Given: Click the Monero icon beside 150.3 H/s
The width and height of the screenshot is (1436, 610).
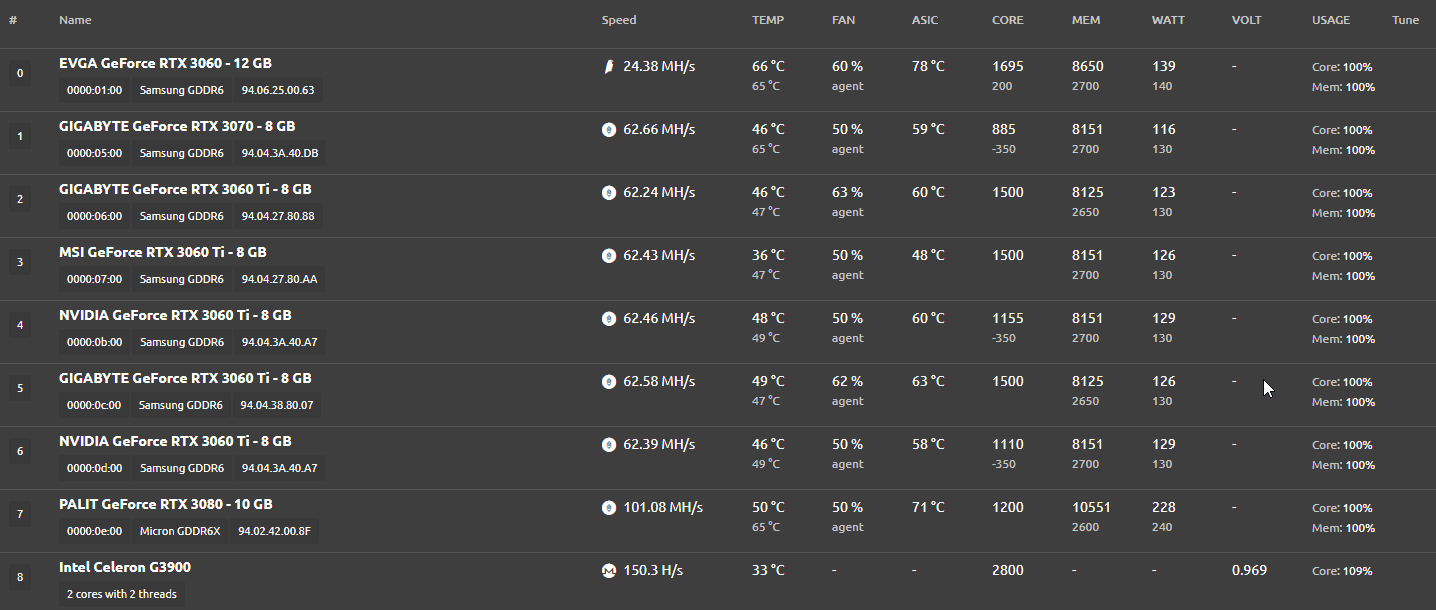Looking at the screenshot, I should click(x=608, y=571).
